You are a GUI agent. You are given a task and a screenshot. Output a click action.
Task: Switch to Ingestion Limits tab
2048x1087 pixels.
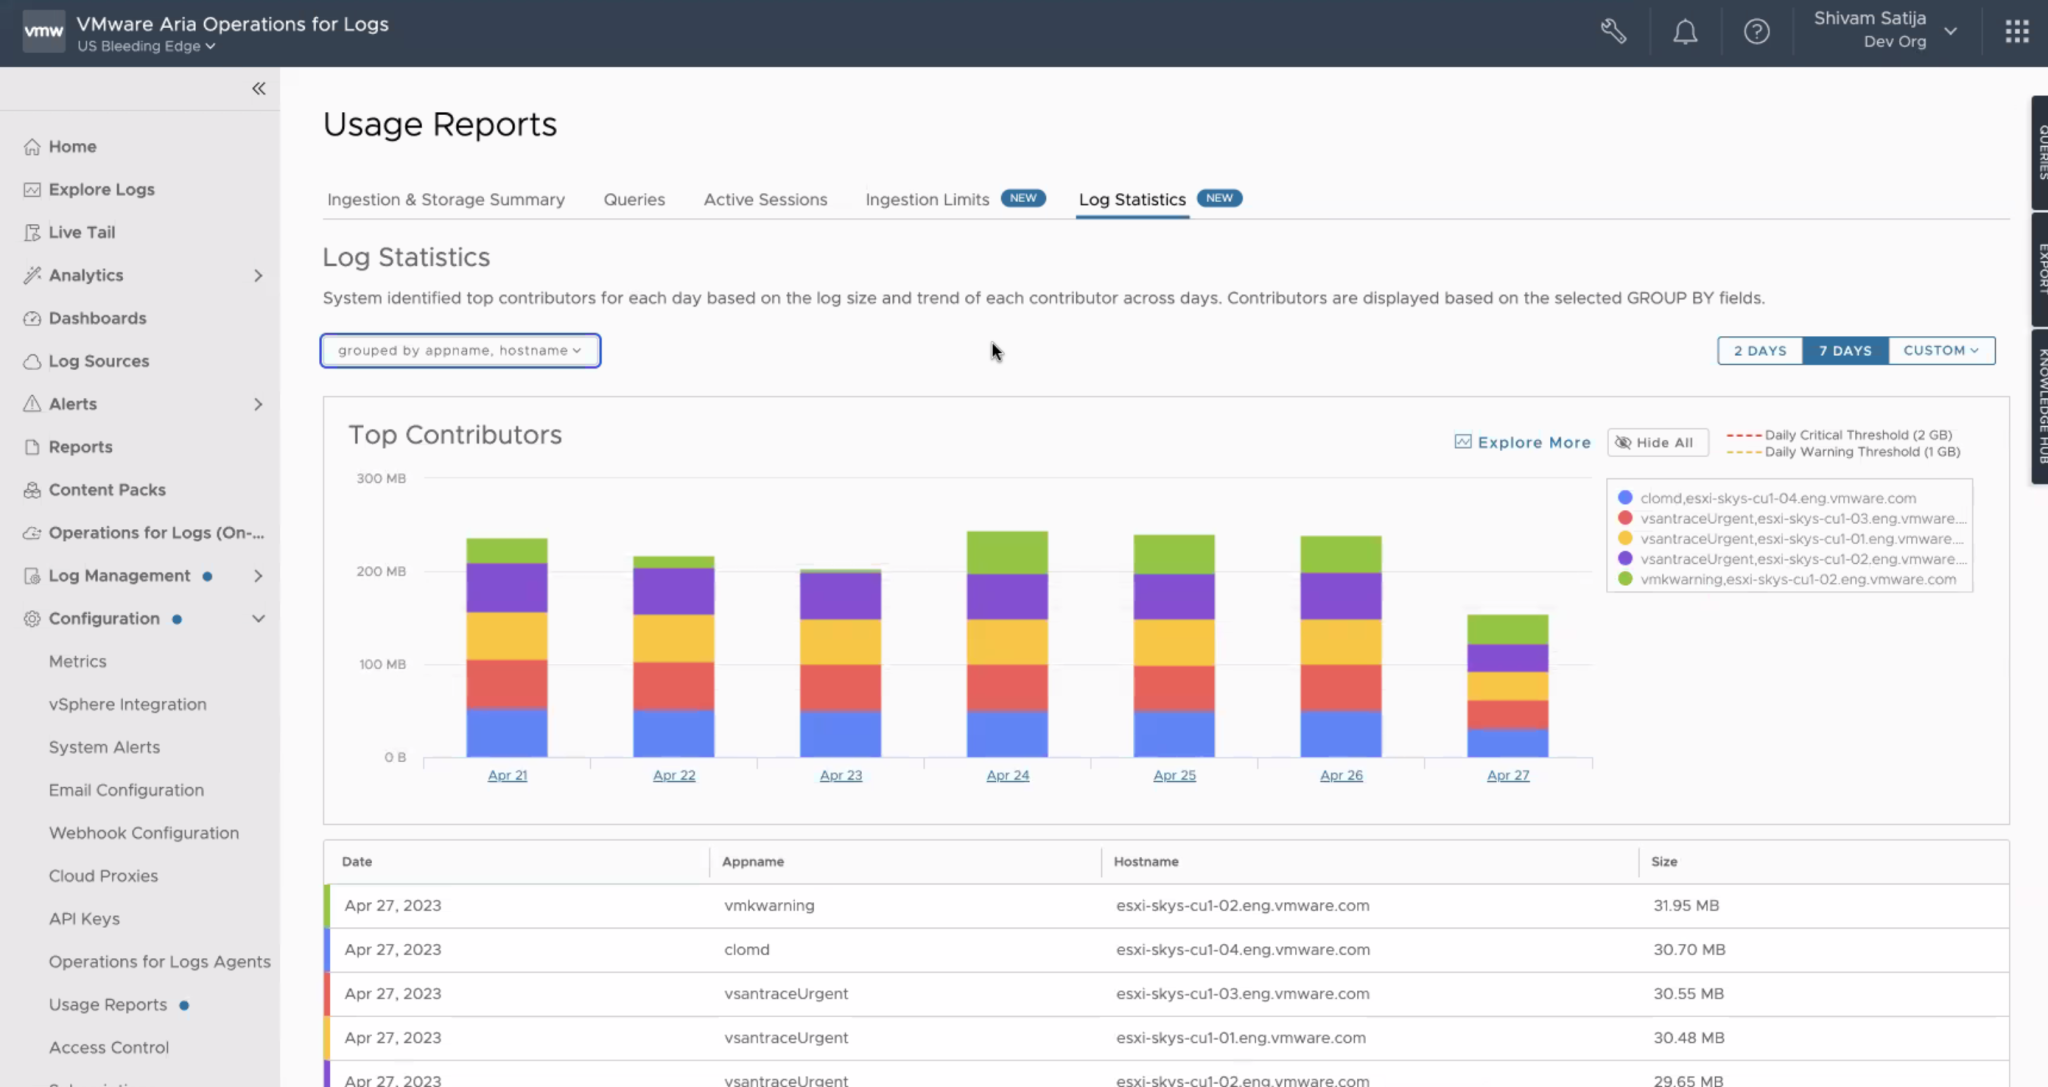(927, 200)
